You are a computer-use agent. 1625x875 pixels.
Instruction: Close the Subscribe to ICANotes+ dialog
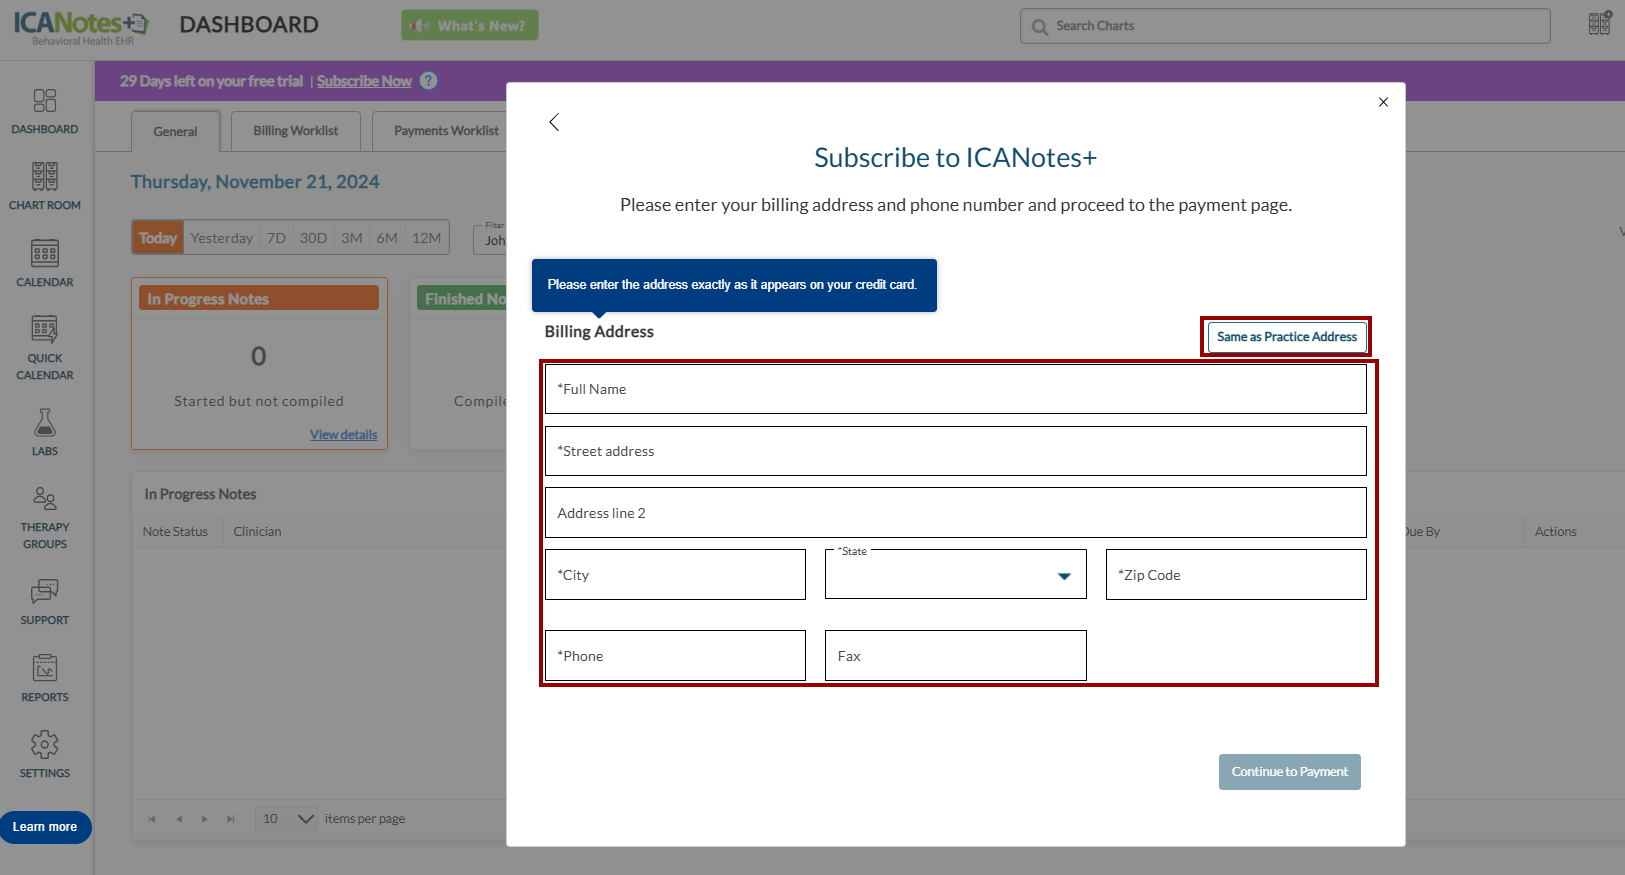pyautogui.click(x=1383, y=102)
